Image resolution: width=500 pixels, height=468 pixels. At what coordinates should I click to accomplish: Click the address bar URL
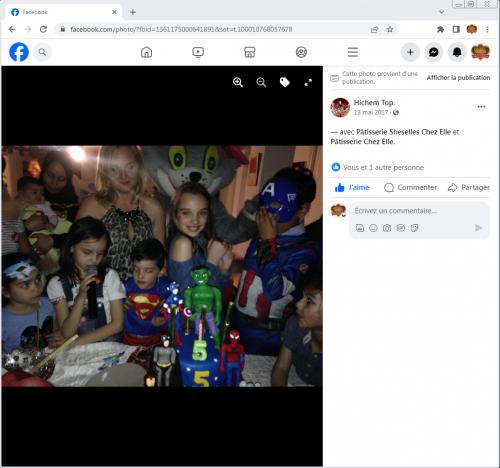tap(181, 29)
